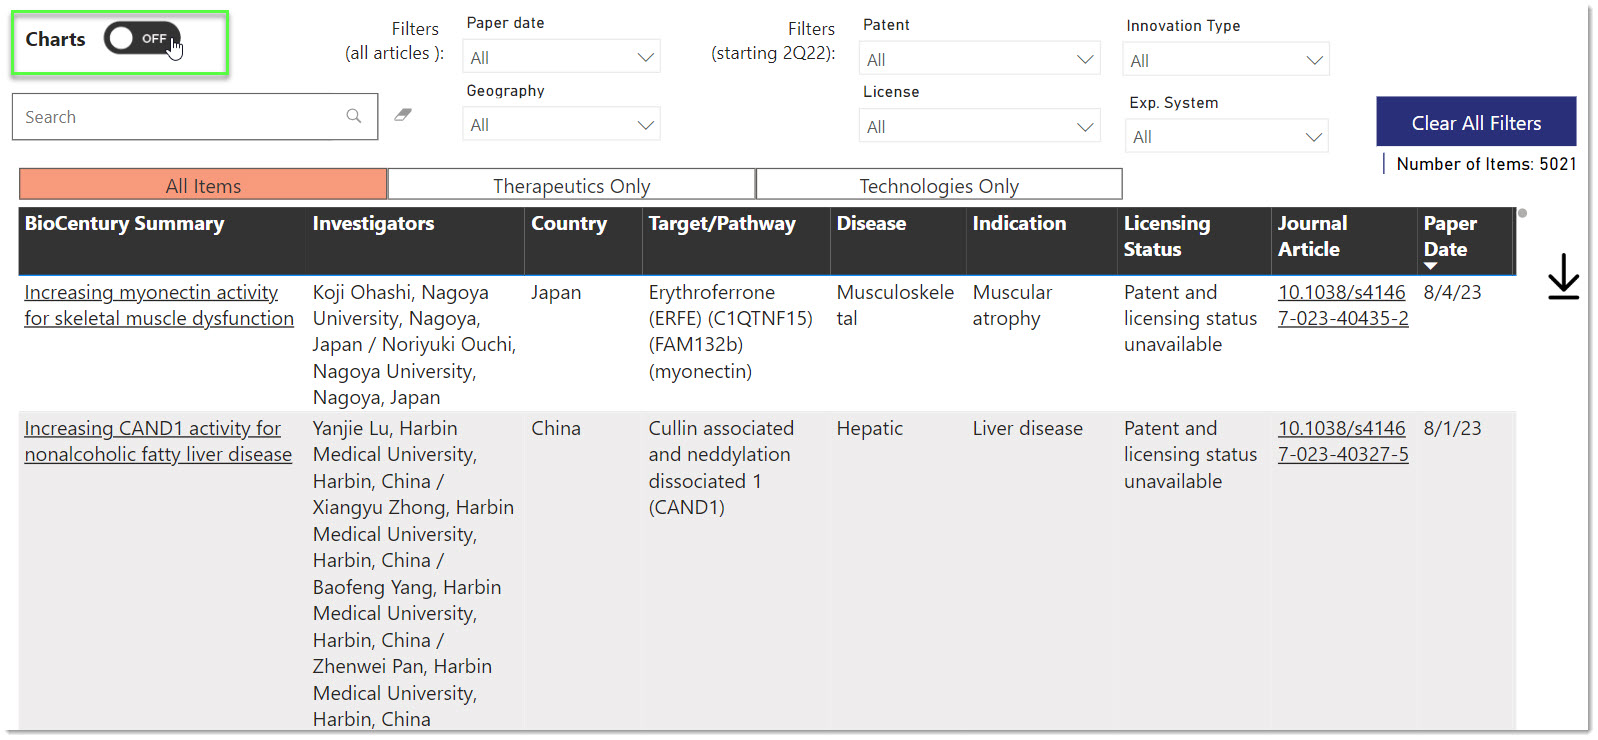The width and height of the screenshot is (1598, 740).
Task: Click the eraser clear-search icon
Action: pos(403,115)
